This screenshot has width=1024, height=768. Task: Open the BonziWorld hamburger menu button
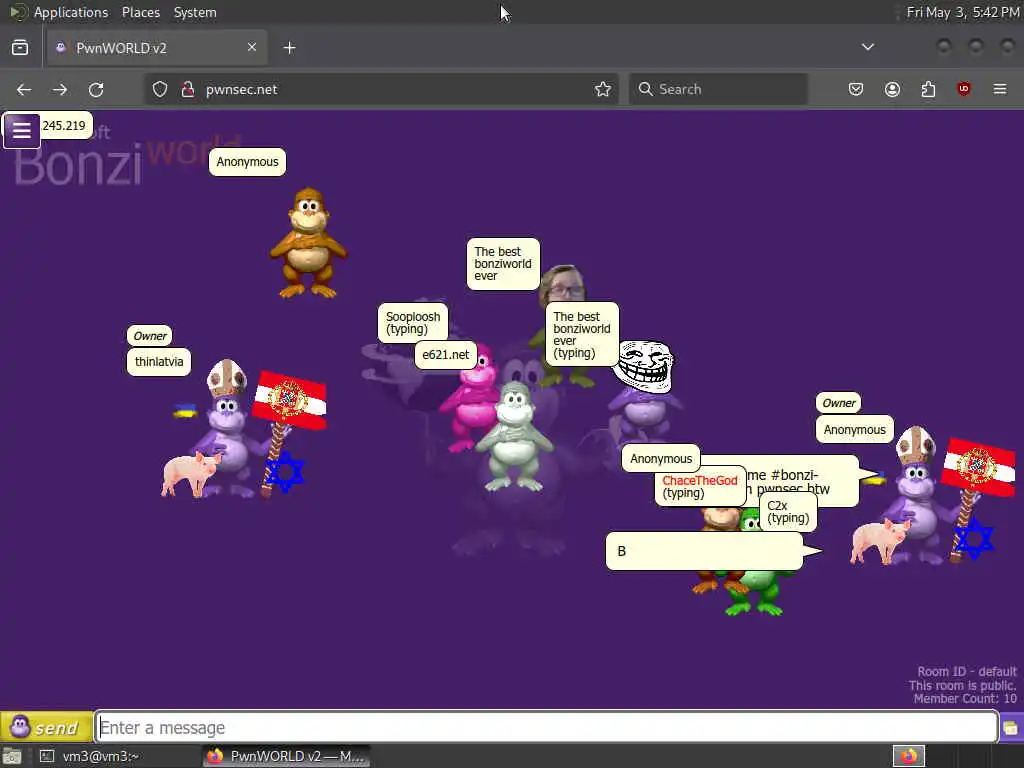(22, 131)
